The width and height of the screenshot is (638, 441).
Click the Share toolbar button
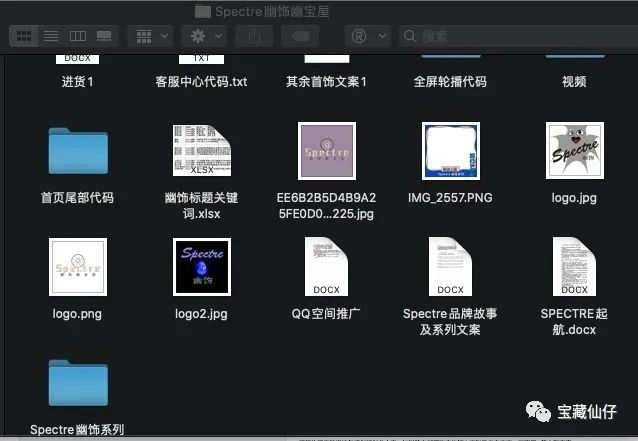pyautogui.click(x=254, y=36)
